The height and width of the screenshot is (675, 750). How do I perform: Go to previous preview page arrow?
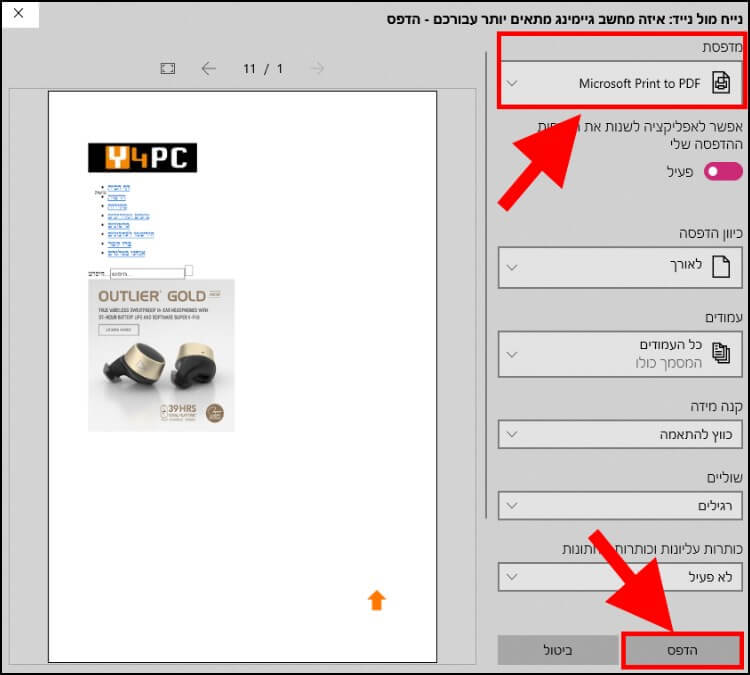pos(209,68)
